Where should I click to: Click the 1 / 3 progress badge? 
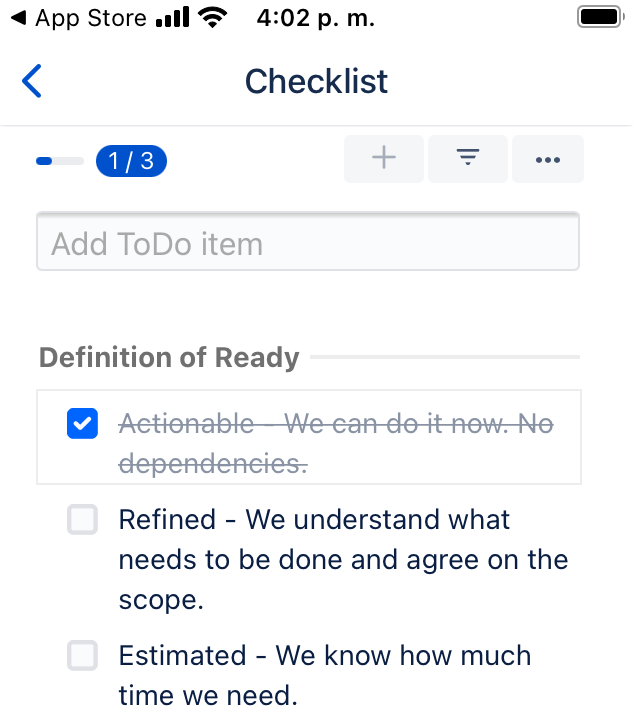click(x=131, y=160)
